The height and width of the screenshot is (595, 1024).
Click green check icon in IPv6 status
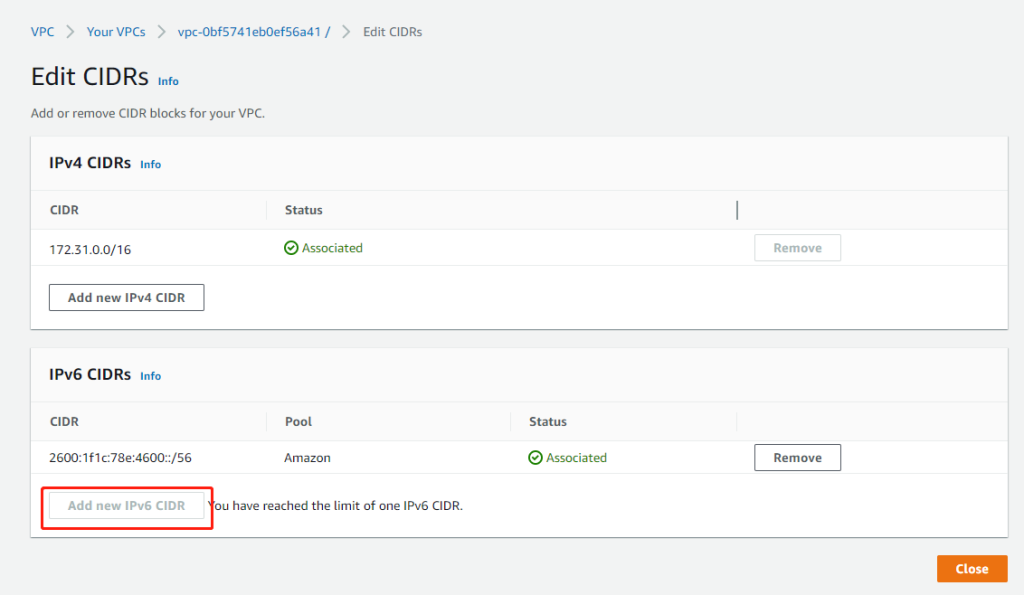(x=535, y=458)
